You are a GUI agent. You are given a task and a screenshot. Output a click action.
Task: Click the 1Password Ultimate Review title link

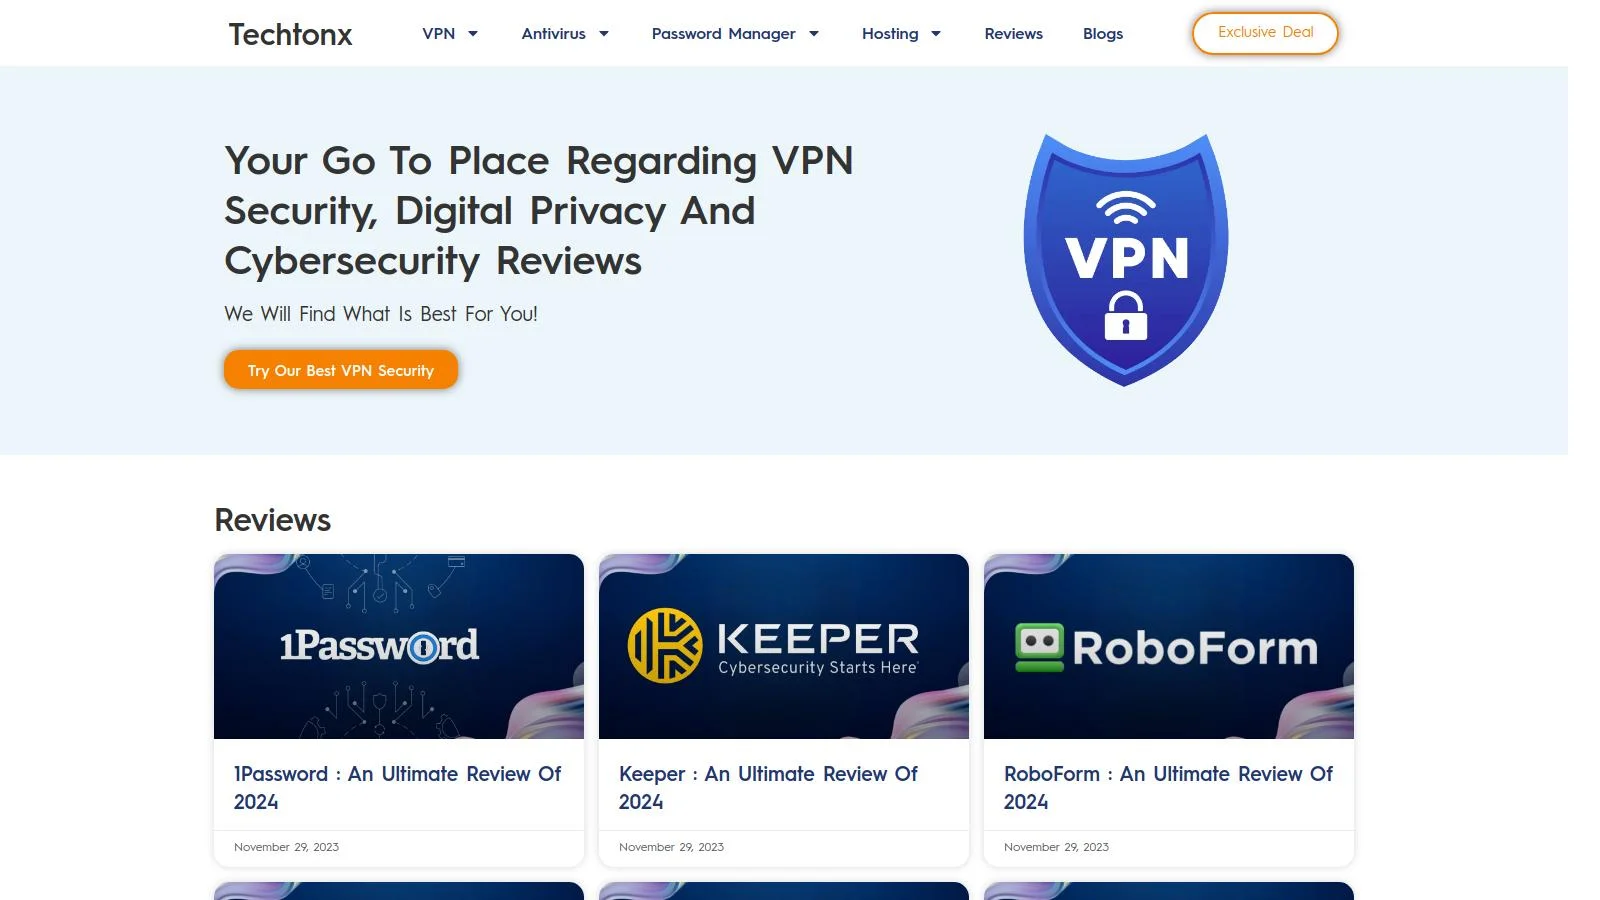coord(398,788)
